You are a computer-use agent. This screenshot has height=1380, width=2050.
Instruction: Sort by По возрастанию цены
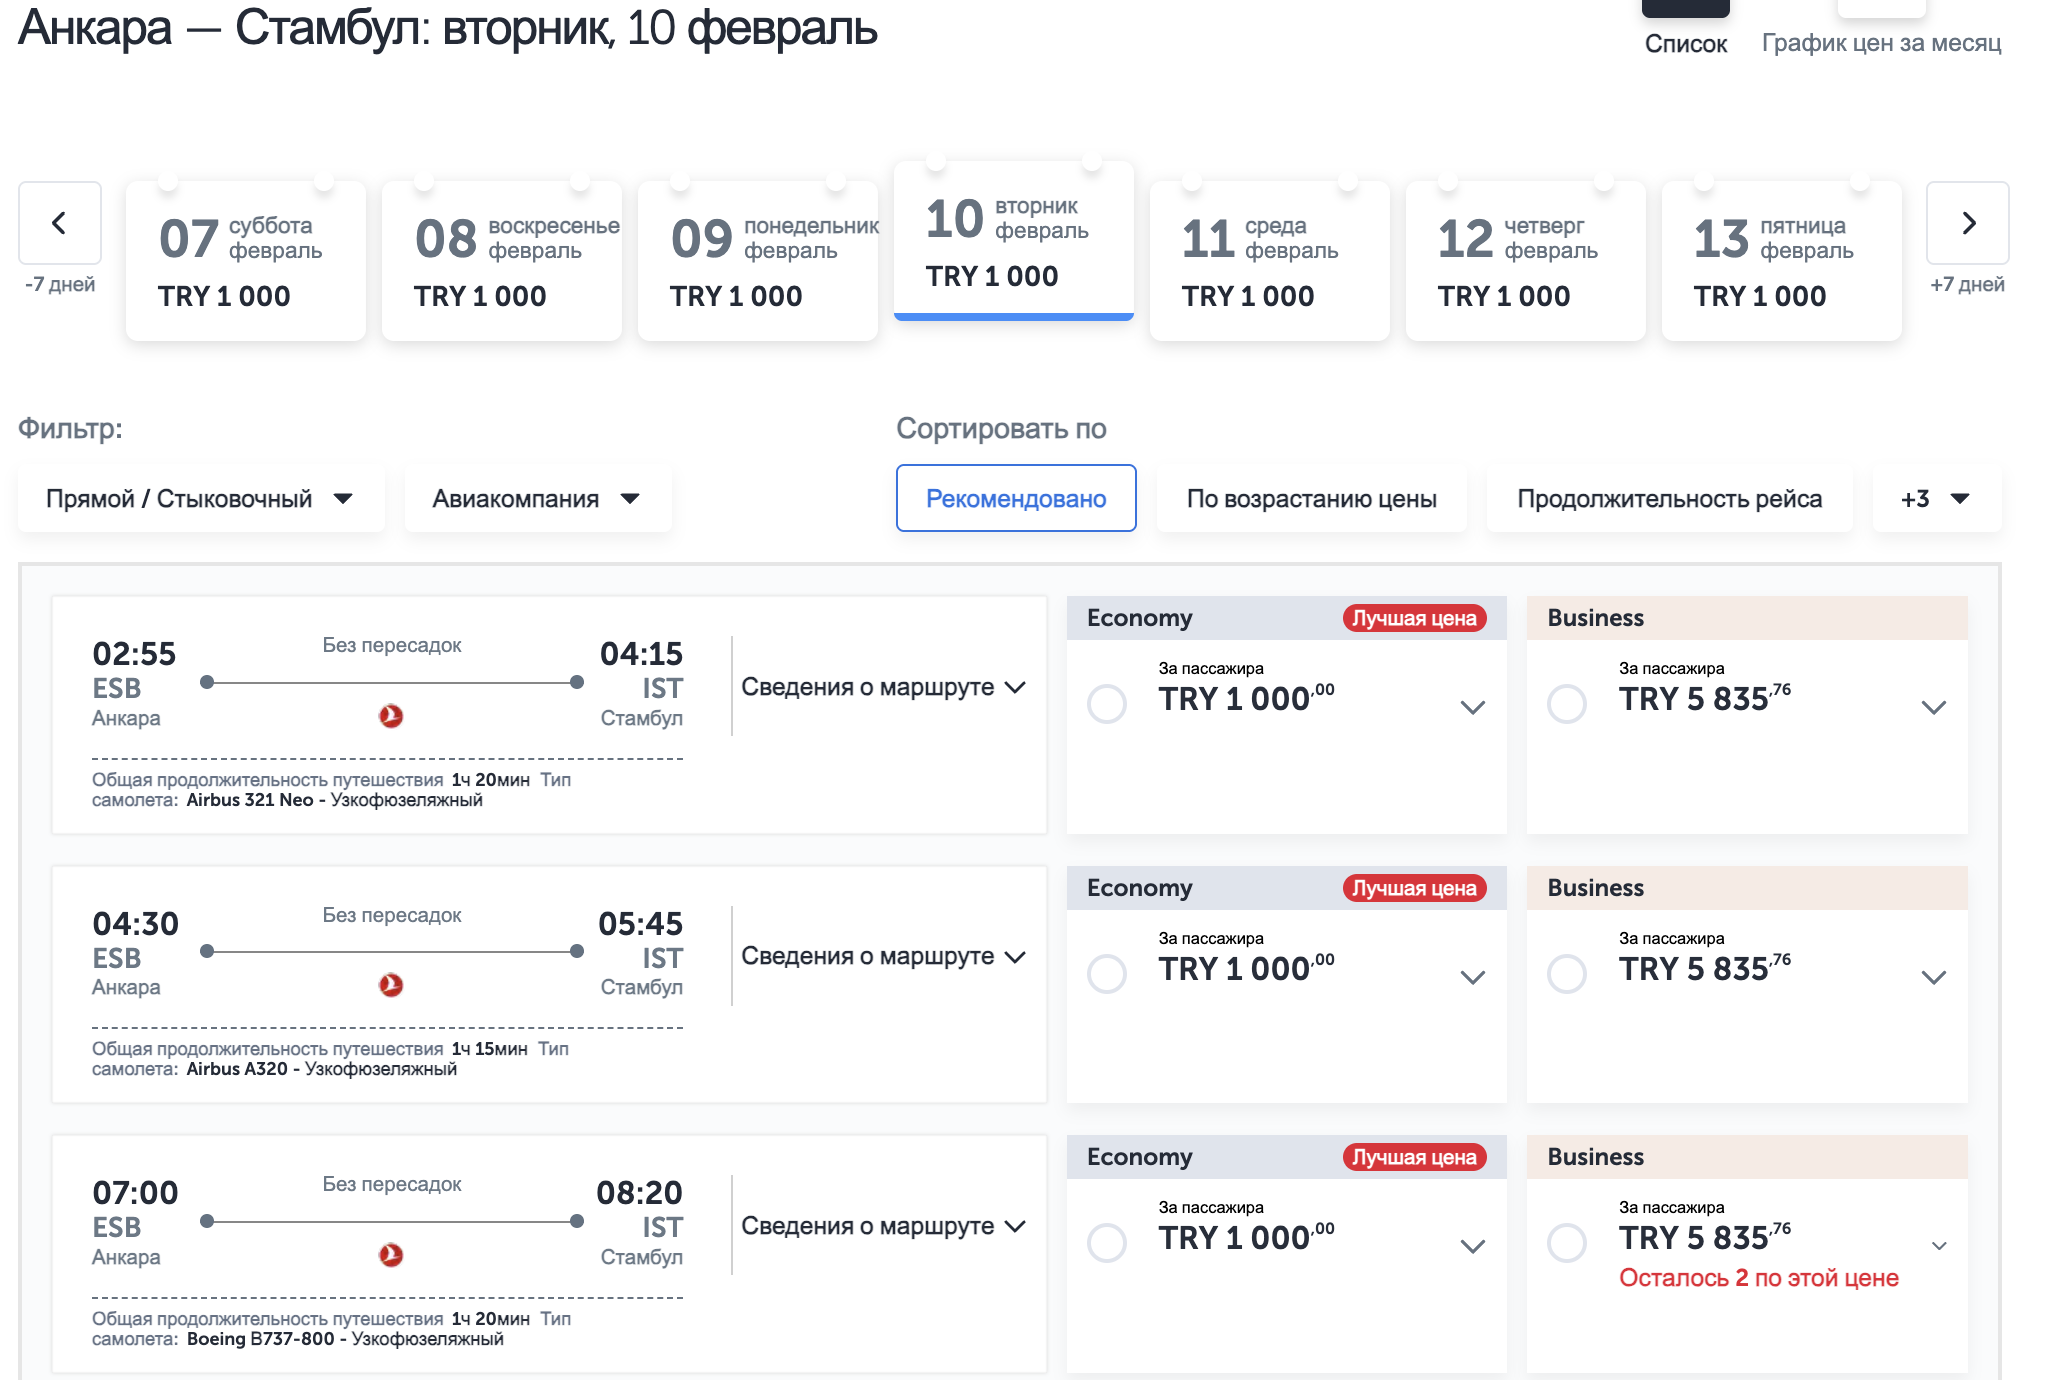pyautogui.click(x=1311, y=498)
